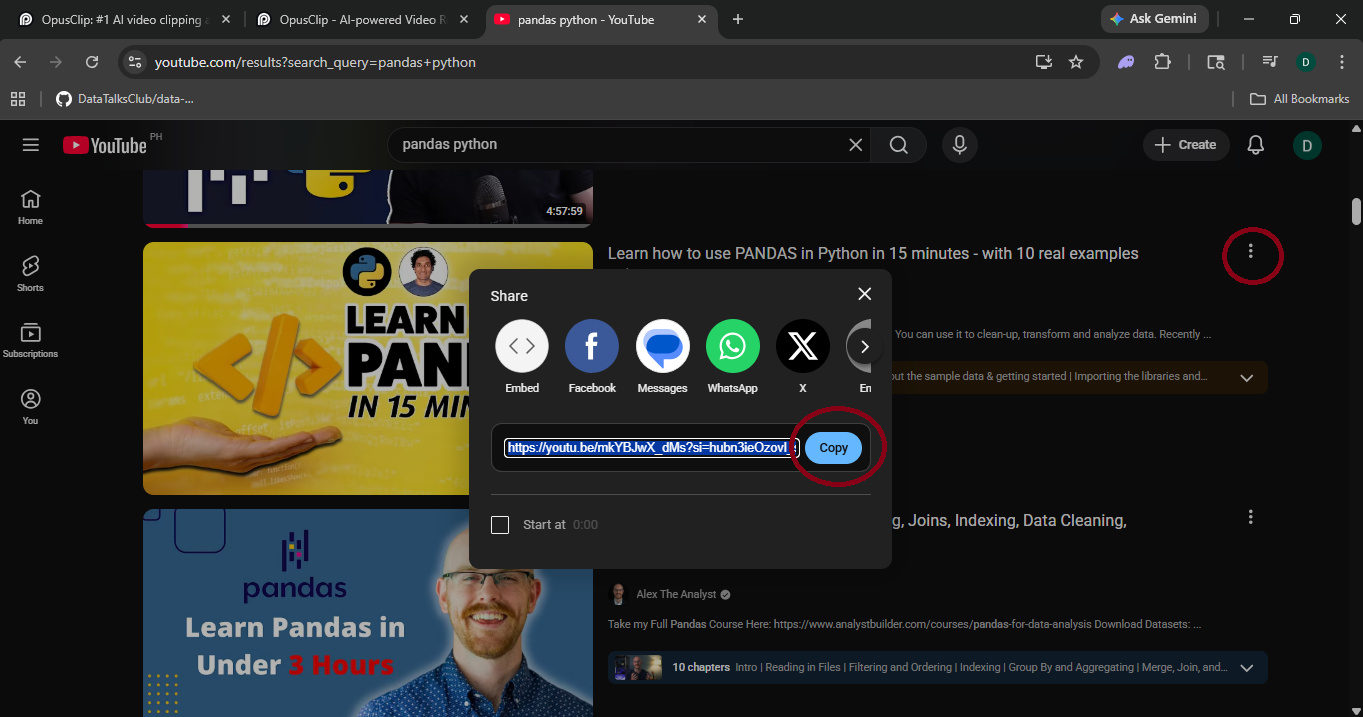Expand the 10 chapters list
1363x717 pixels.
point(1246,668)
